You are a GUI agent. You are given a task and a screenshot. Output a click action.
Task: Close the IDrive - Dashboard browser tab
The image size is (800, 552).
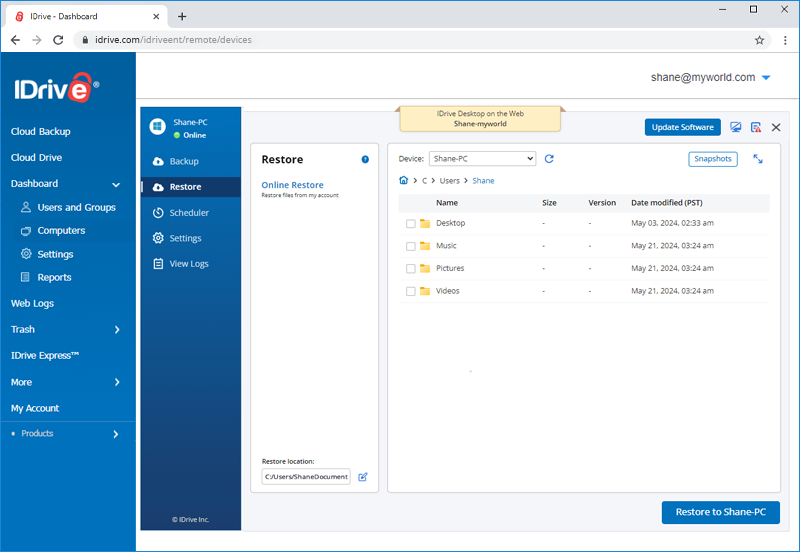click(x=156, y=16)
